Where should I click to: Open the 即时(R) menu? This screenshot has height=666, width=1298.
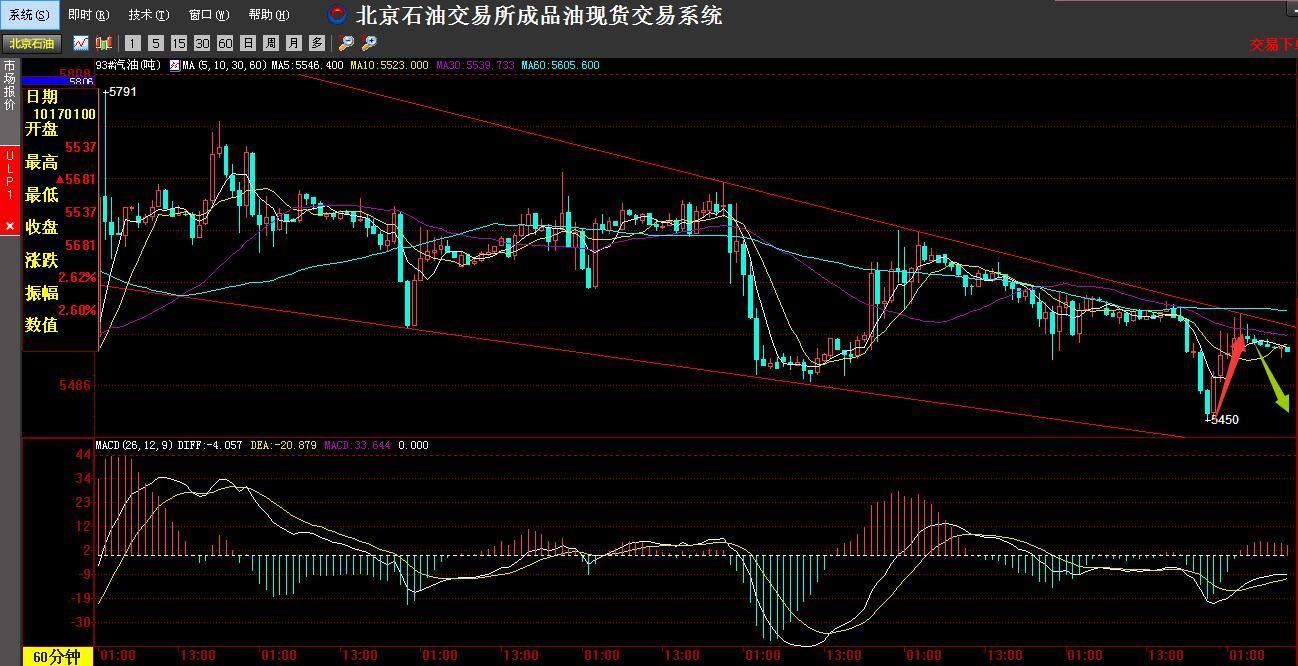coord(88,15)
